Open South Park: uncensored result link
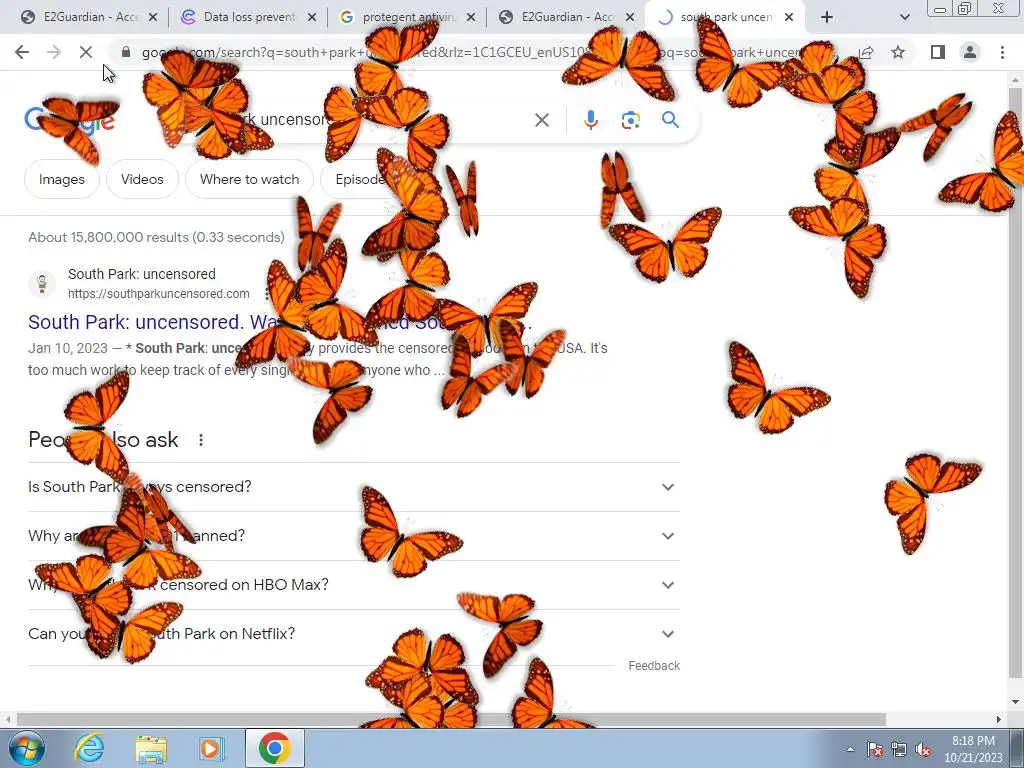The height and width of the screenshot is (768, 1024). (x=280, y=322)
